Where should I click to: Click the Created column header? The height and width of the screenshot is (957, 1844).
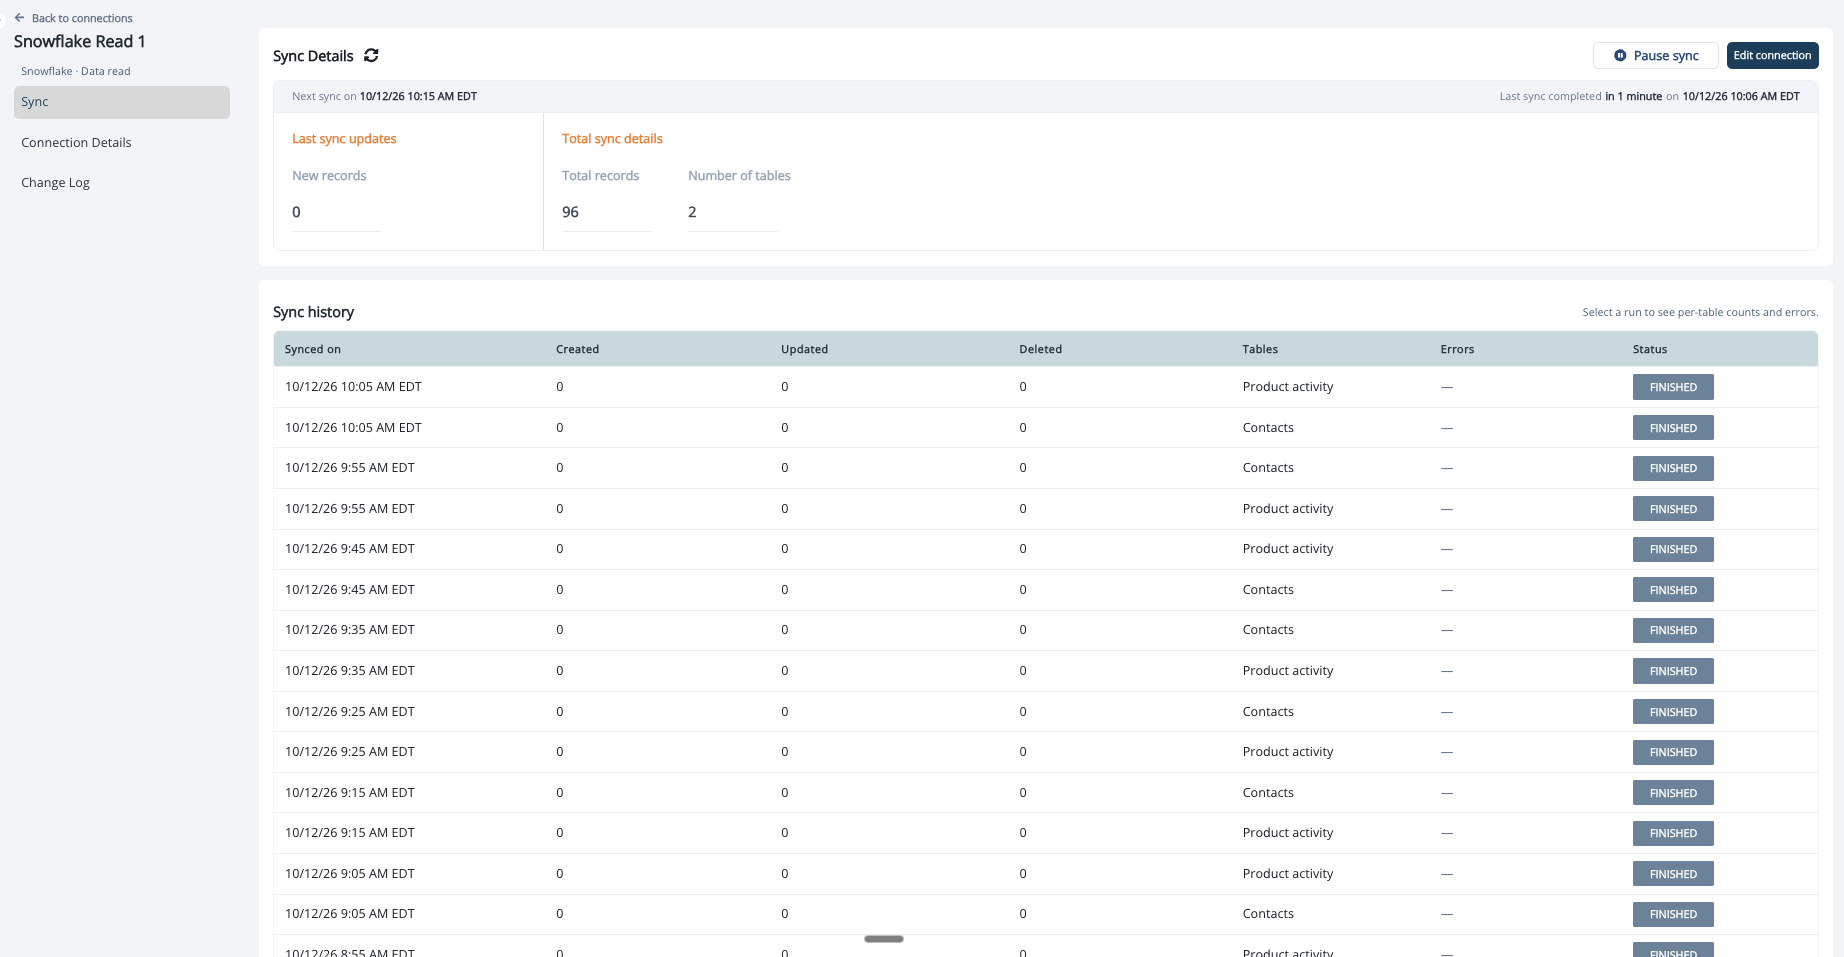click(577, 349)
